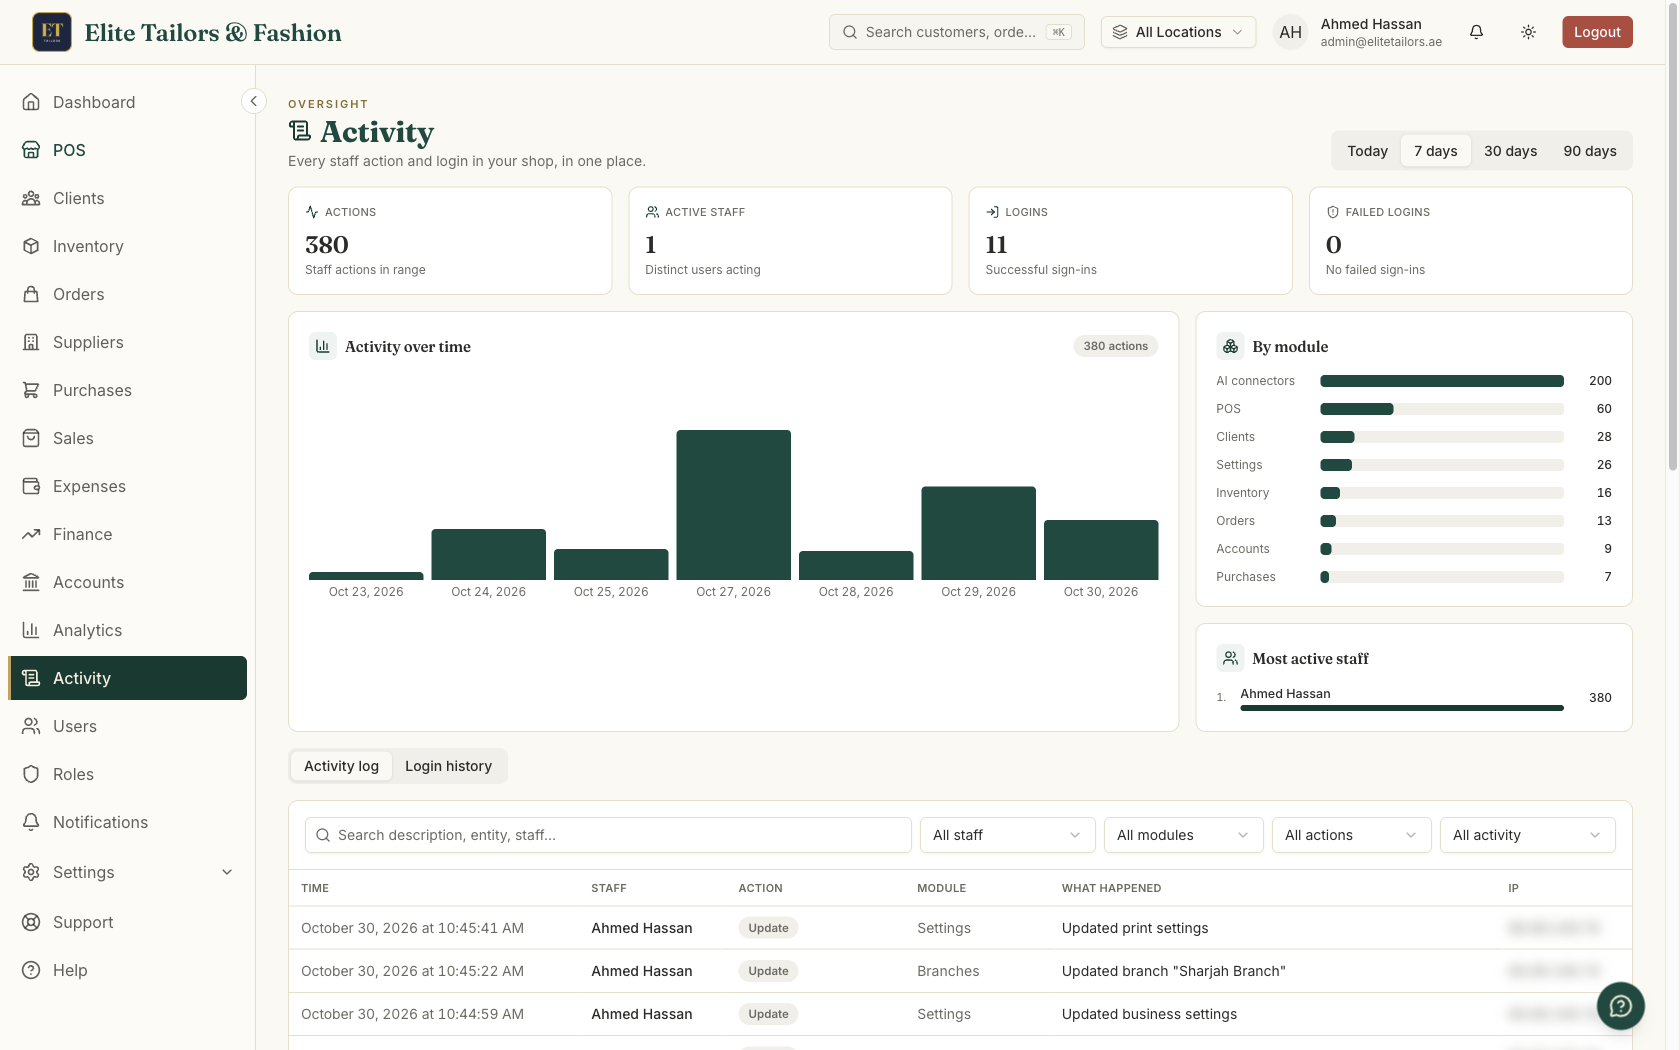The width and height of the screenshot is (1680, 1050).
Task: Open the All actions filter dropdown
Action: click(1351, 835)
